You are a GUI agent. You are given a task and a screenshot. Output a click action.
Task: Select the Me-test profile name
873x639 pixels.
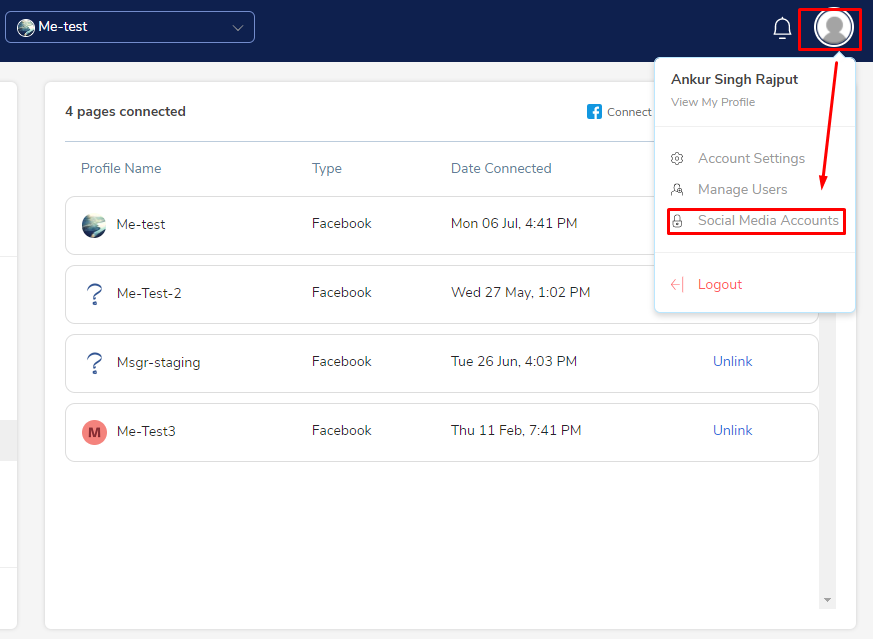141,224
